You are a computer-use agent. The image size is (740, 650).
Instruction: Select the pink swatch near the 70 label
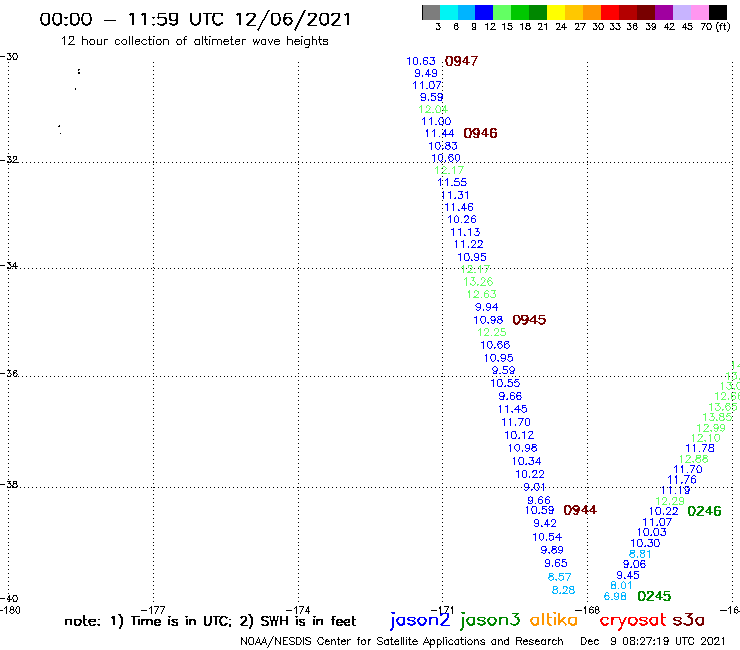point(699,12)
